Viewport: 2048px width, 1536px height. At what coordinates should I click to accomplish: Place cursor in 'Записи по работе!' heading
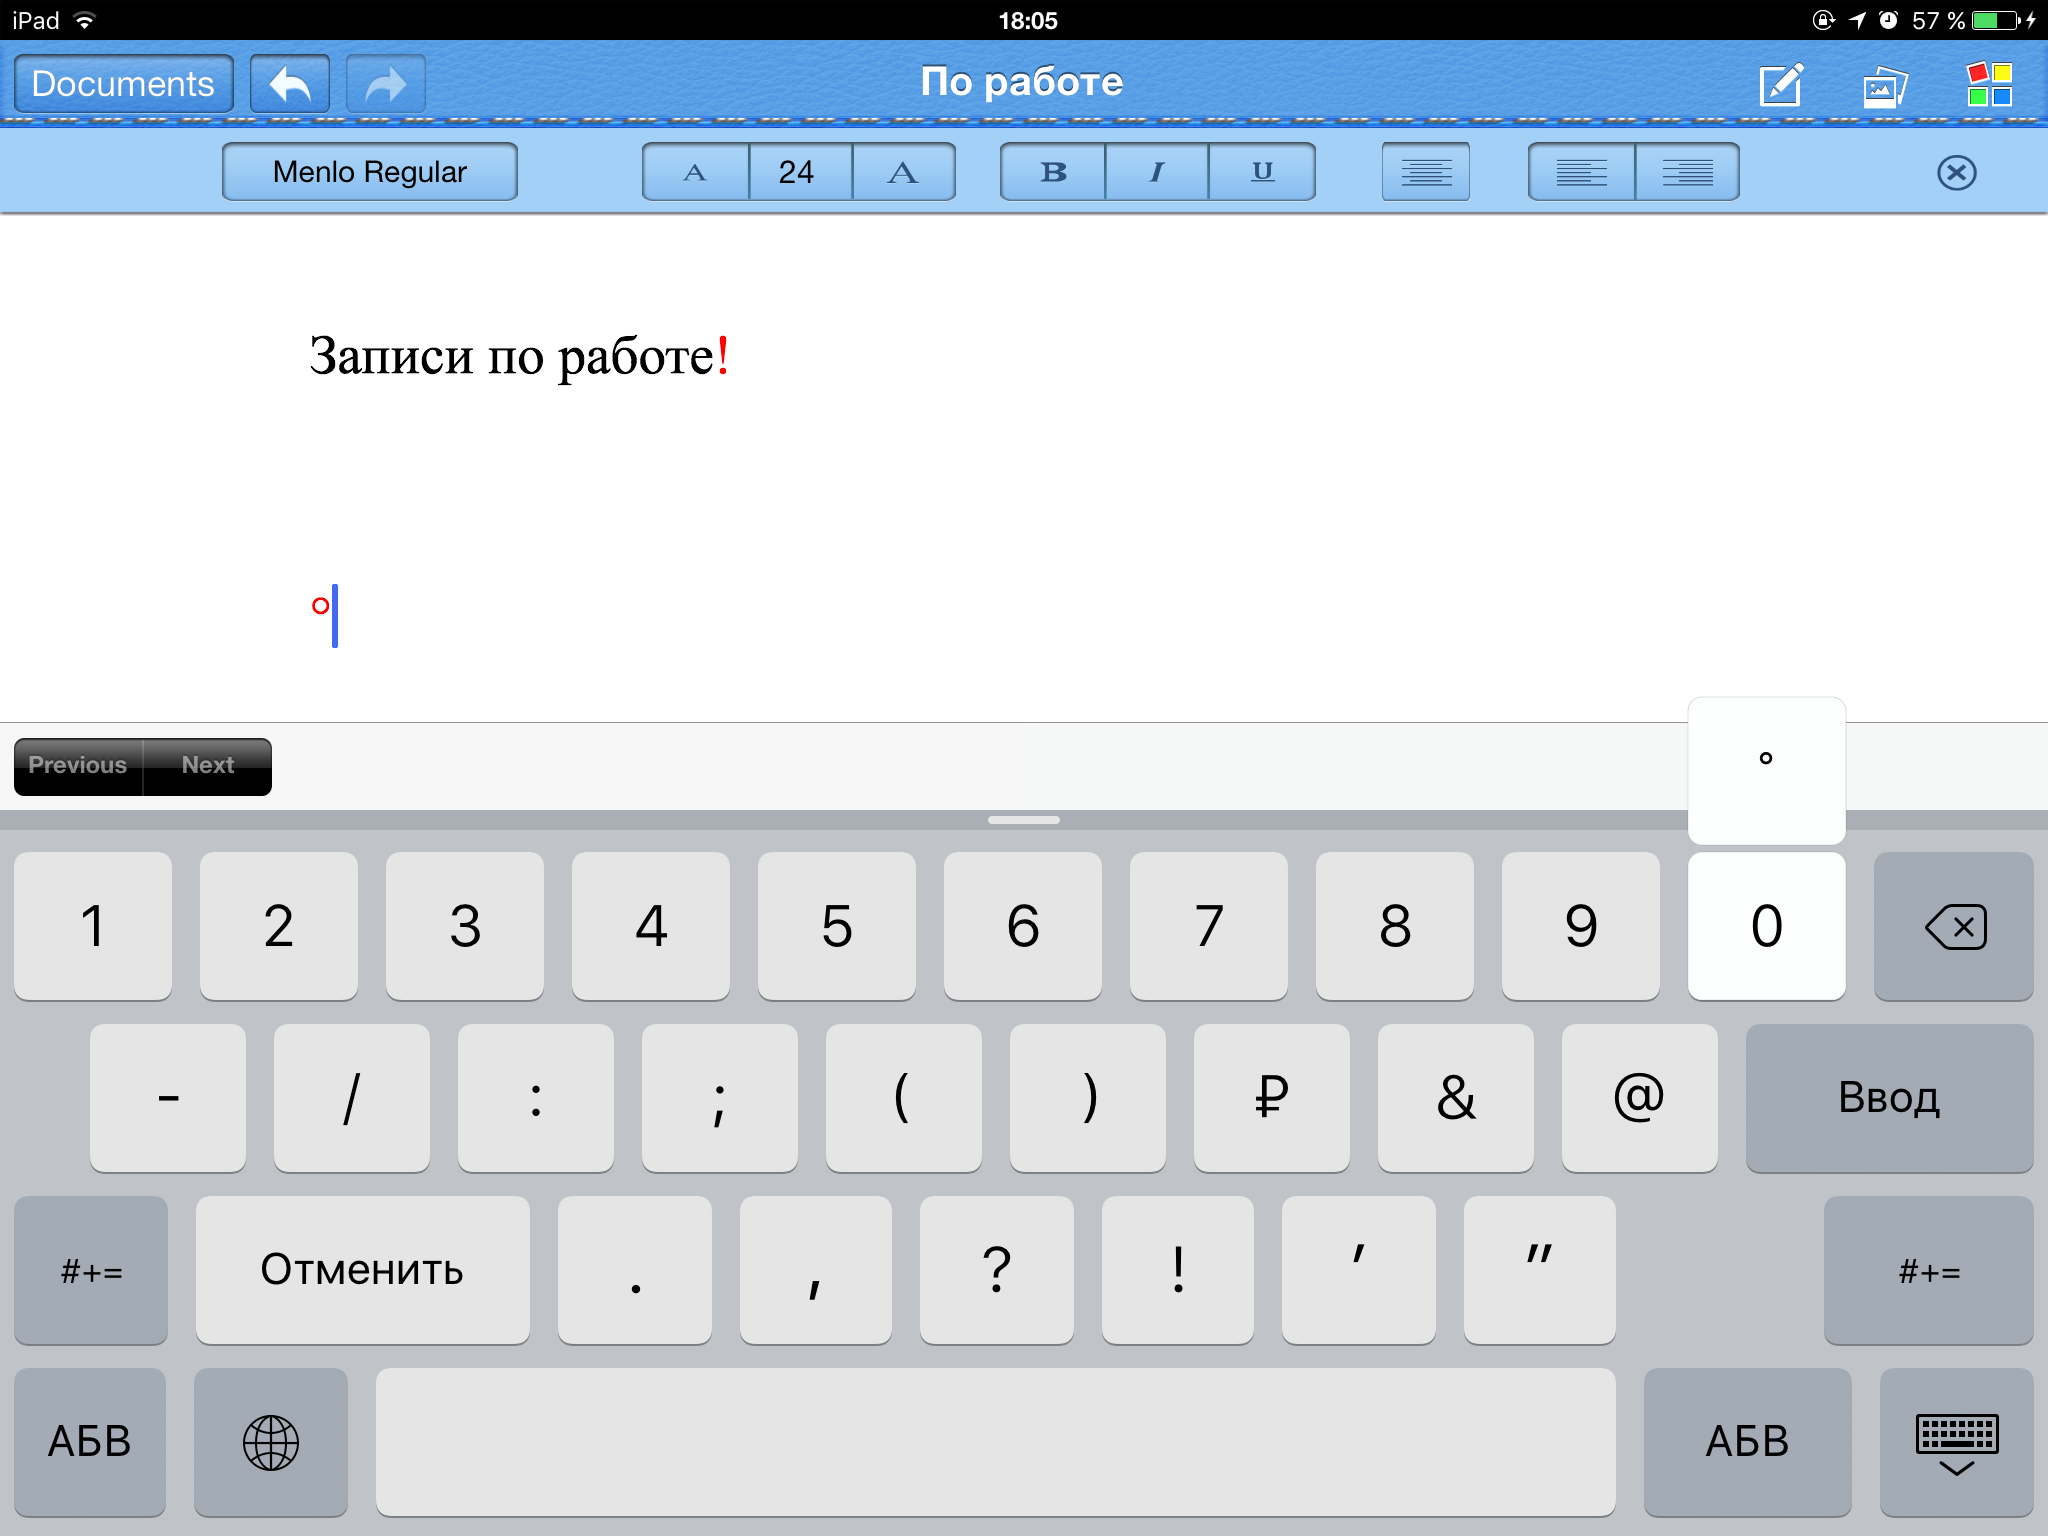pyautogui.click(x=519, y=357)
